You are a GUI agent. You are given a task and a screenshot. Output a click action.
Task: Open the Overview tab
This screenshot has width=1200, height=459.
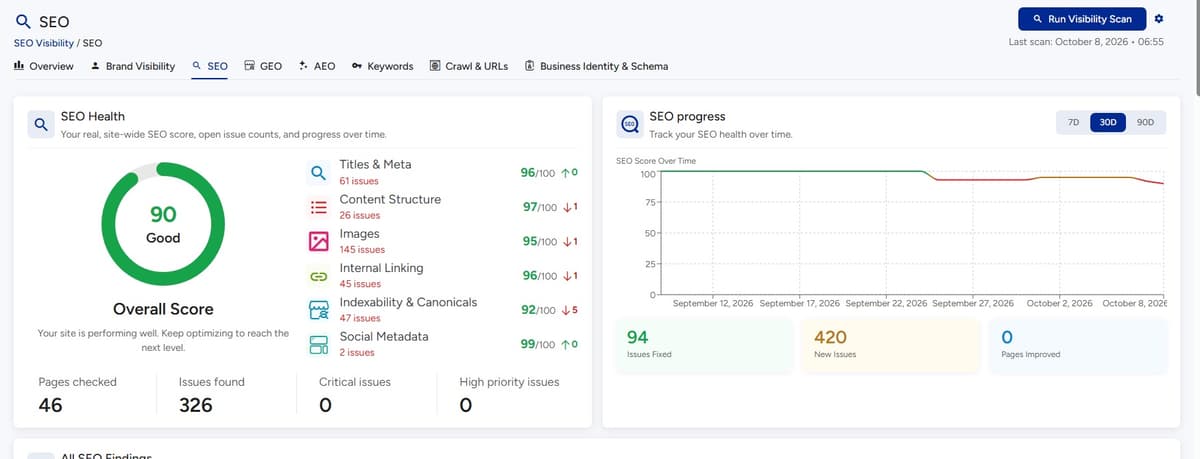(44, 66)
